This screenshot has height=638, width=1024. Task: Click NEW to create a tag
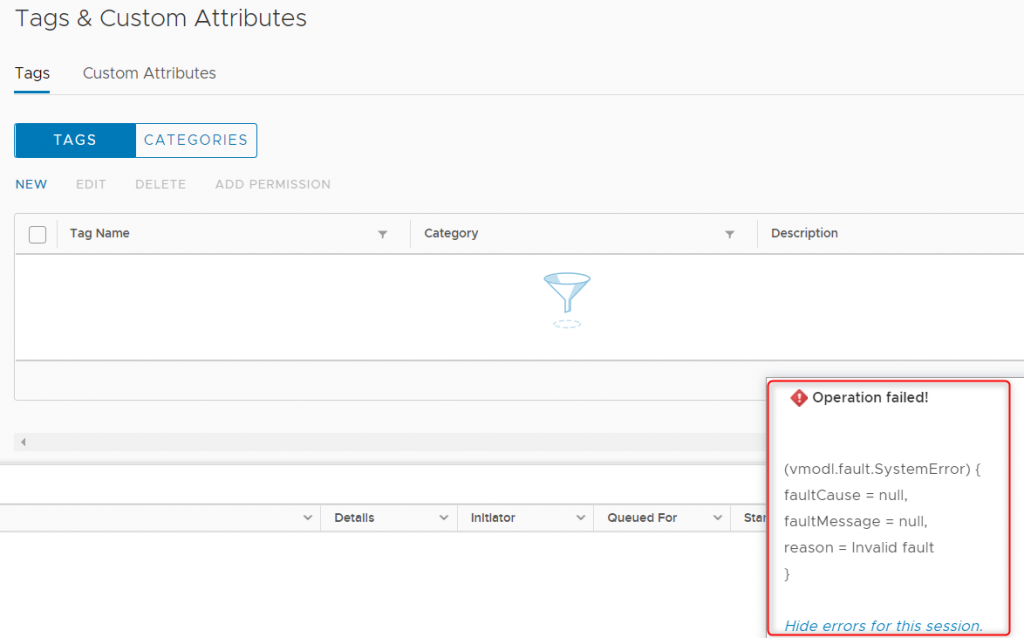click(31, 184)
